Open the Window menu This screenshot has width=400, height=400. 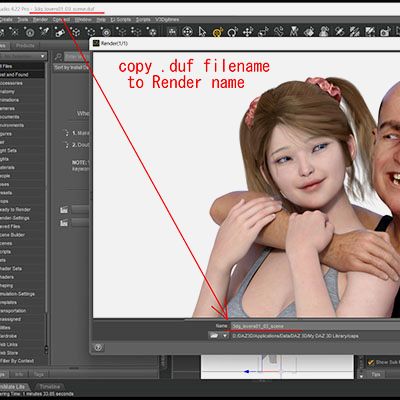[x=83, y=20]
